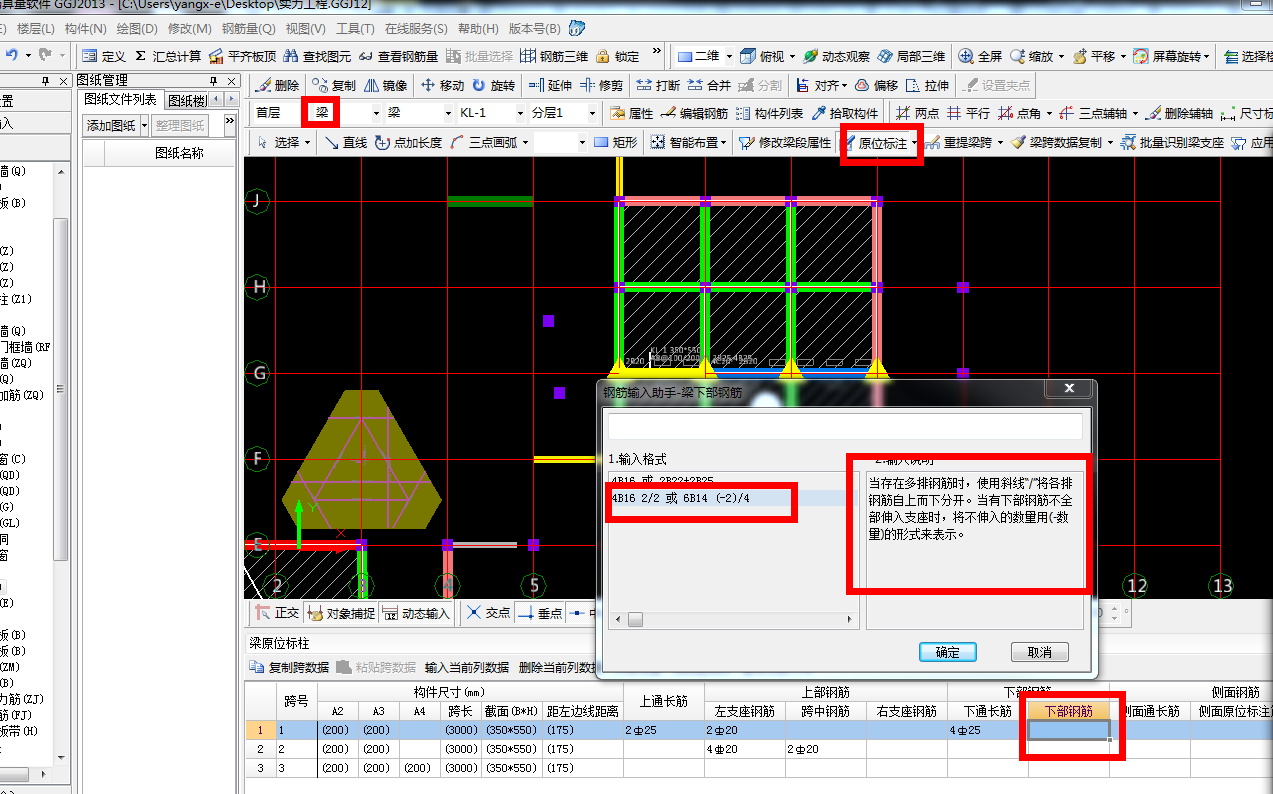Open 查找图元 find element tool
The image size is (1273, 794).
(318, 56)
